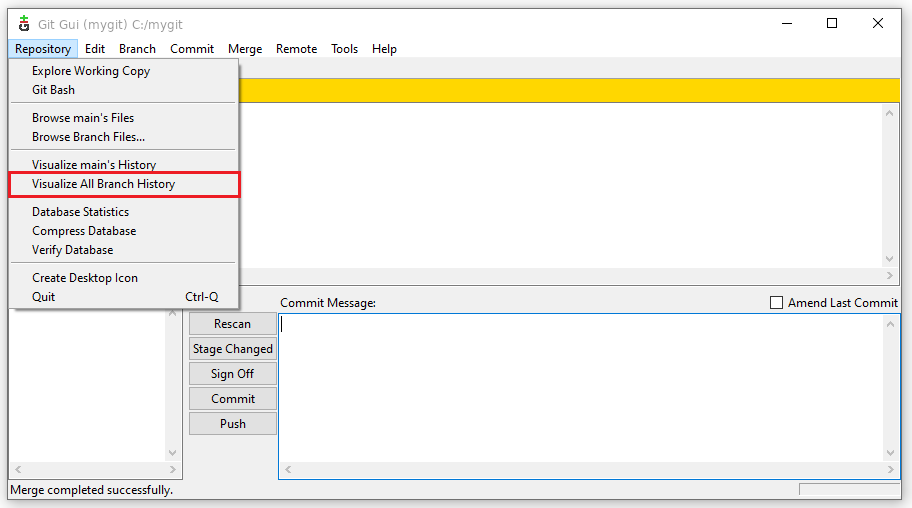Click the Commit button beside message box
Image resolution: width=912 pixels, height=508 pixels.
(233, 399)
